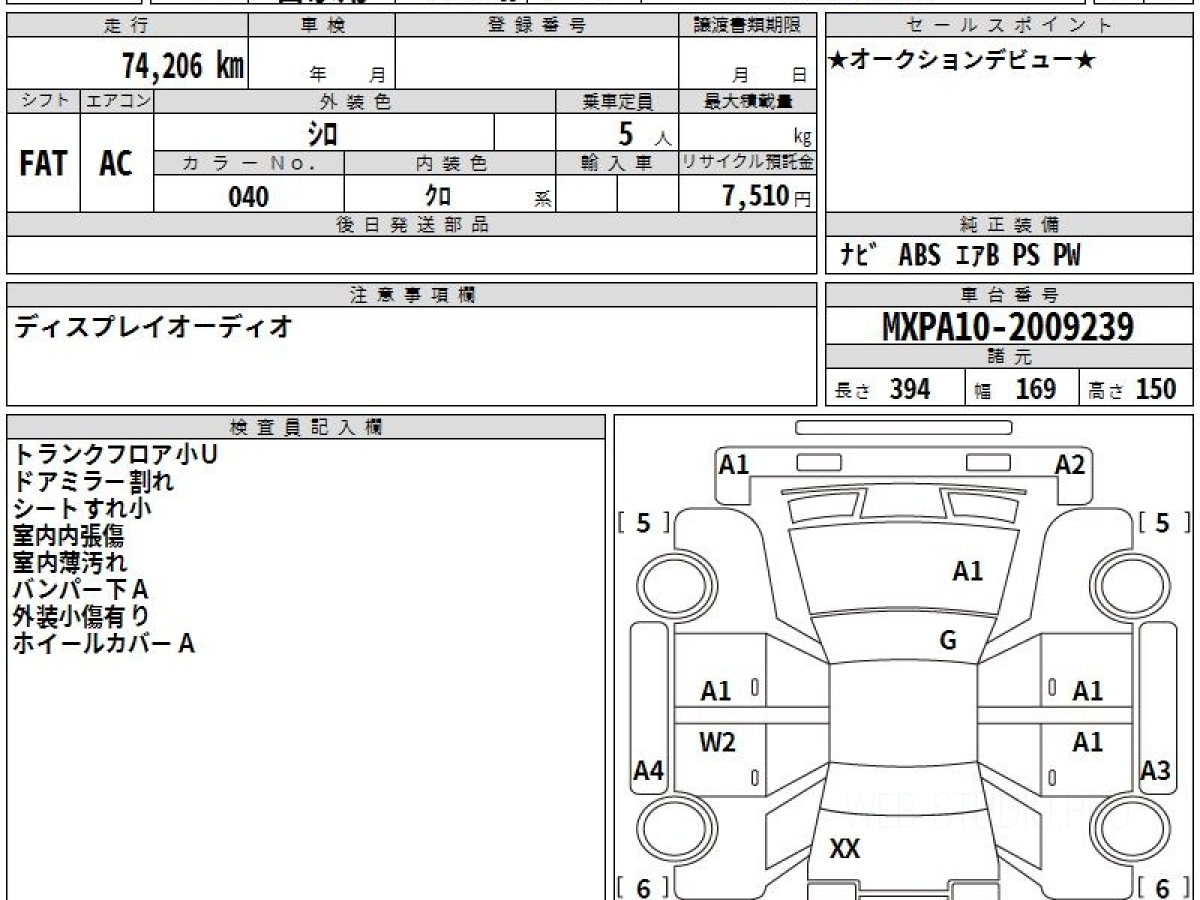The image size is (1200, 900).
Task: Select the ナビ ABS エアB PS PW equipment line
Action: click(960, 256)
